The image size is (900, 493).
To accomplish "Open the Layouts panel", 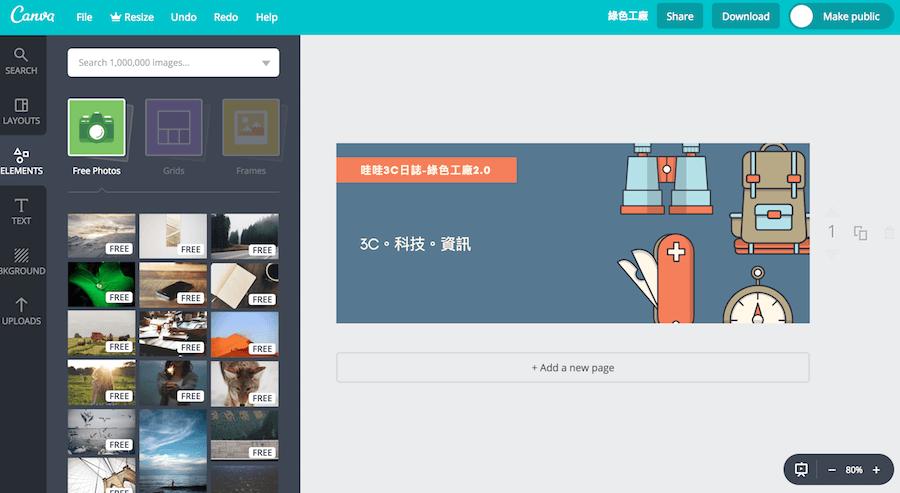I will [21, 111].
